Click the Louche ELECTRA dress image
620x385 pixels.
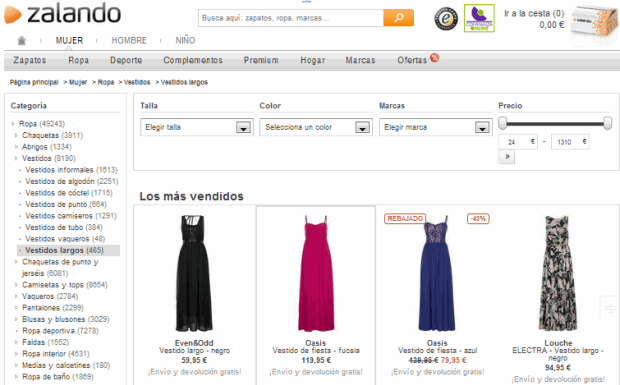tap(558, 273)
